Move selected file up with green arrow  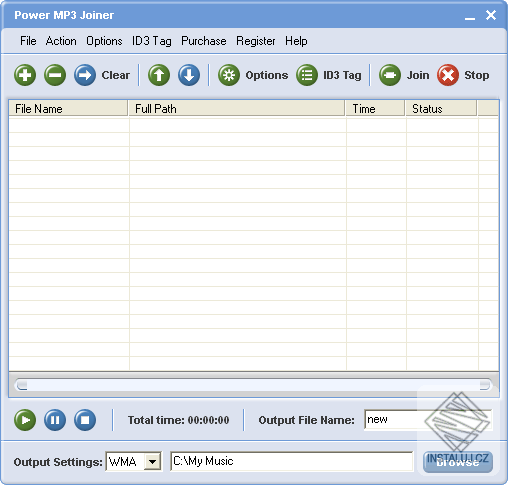tap(159, 75)
